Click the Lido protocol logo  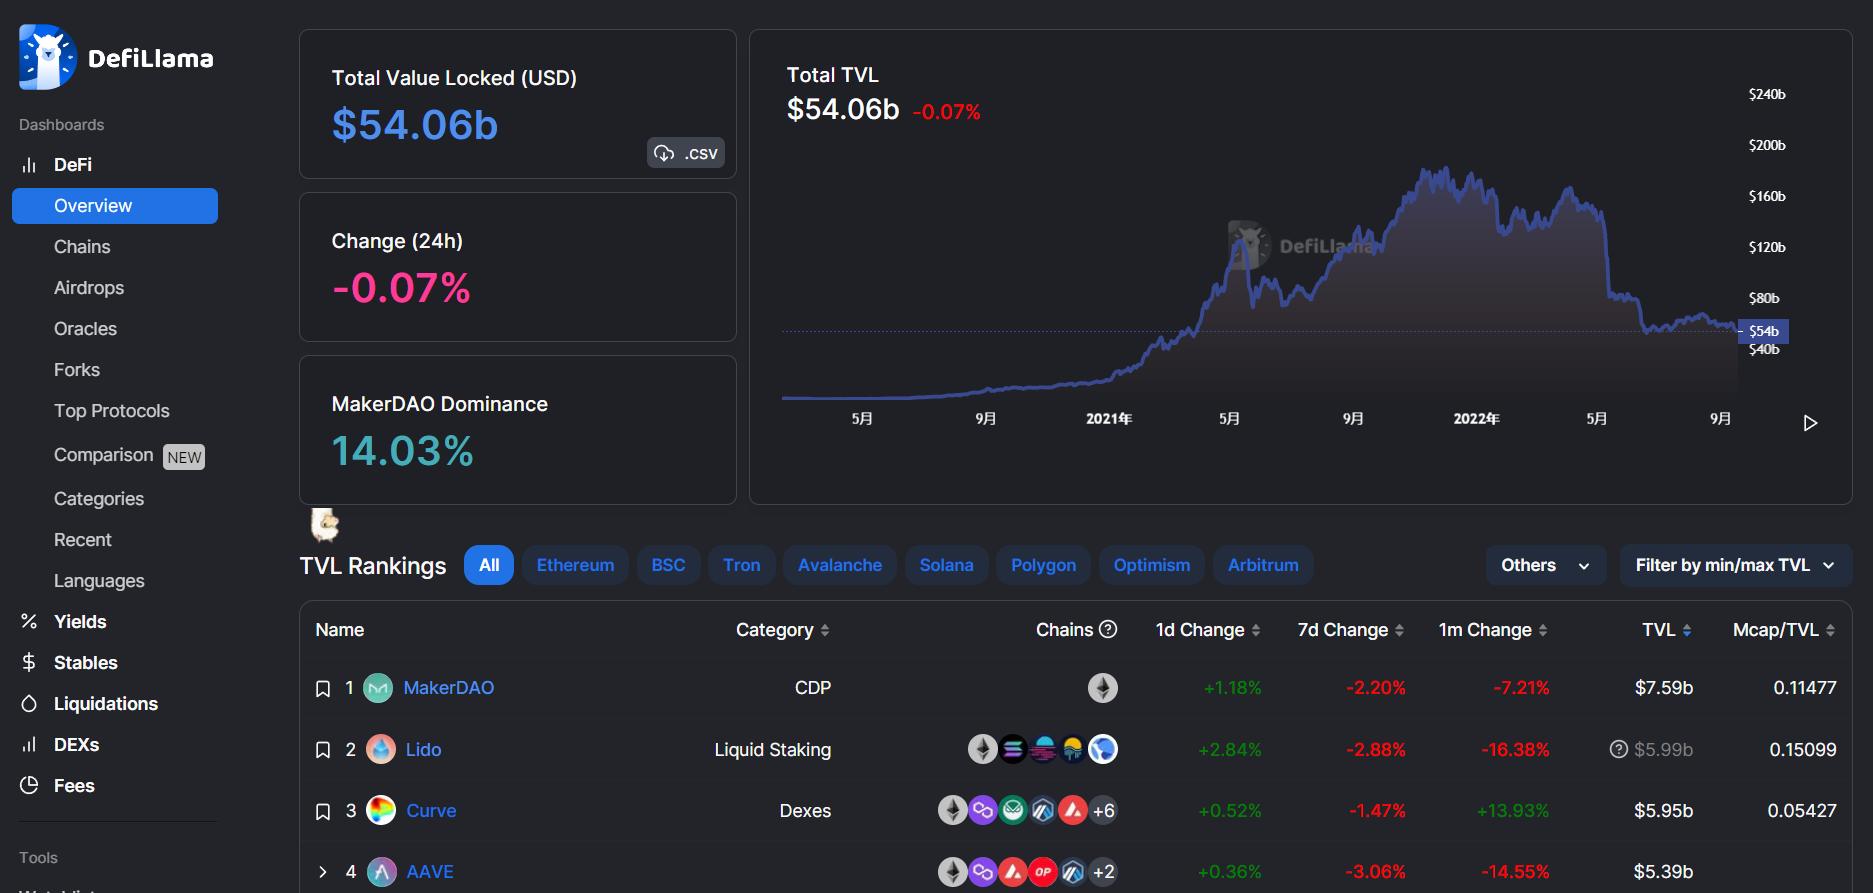click(381, 749)
